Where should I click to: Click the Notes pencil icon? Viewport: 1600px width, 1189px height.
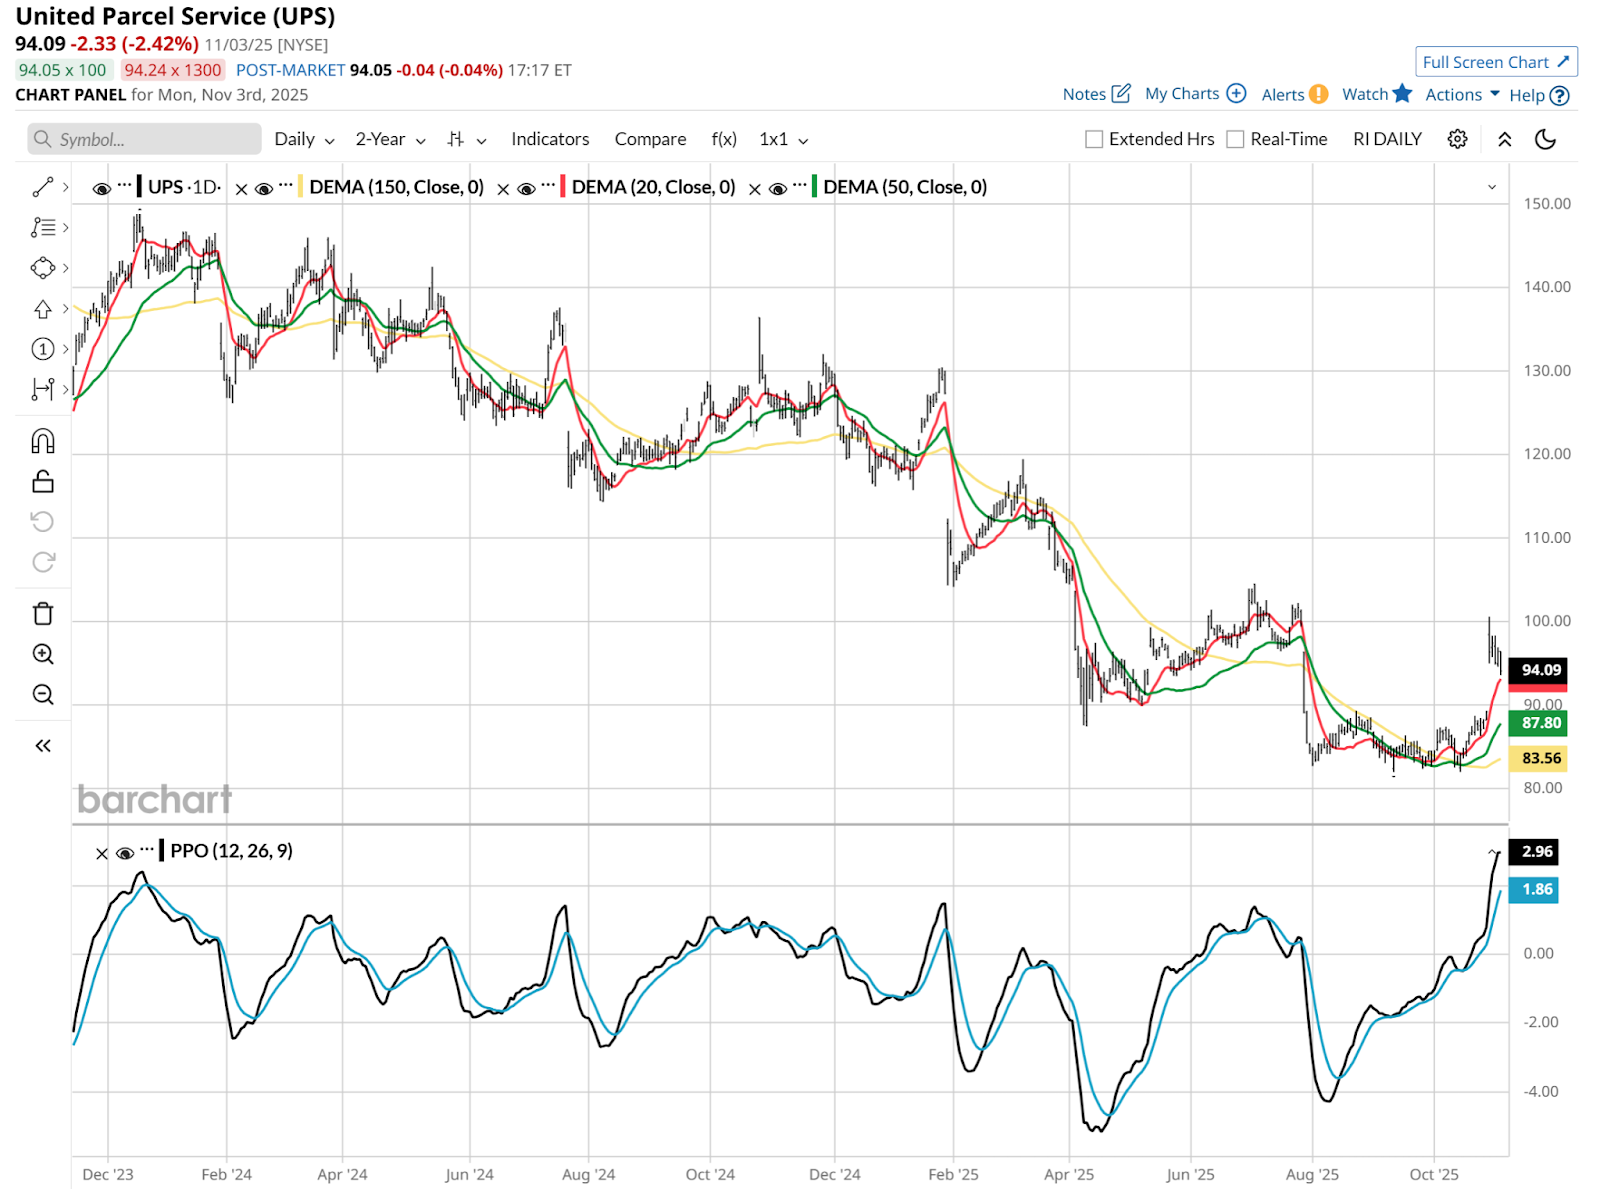pos(1122,93)
